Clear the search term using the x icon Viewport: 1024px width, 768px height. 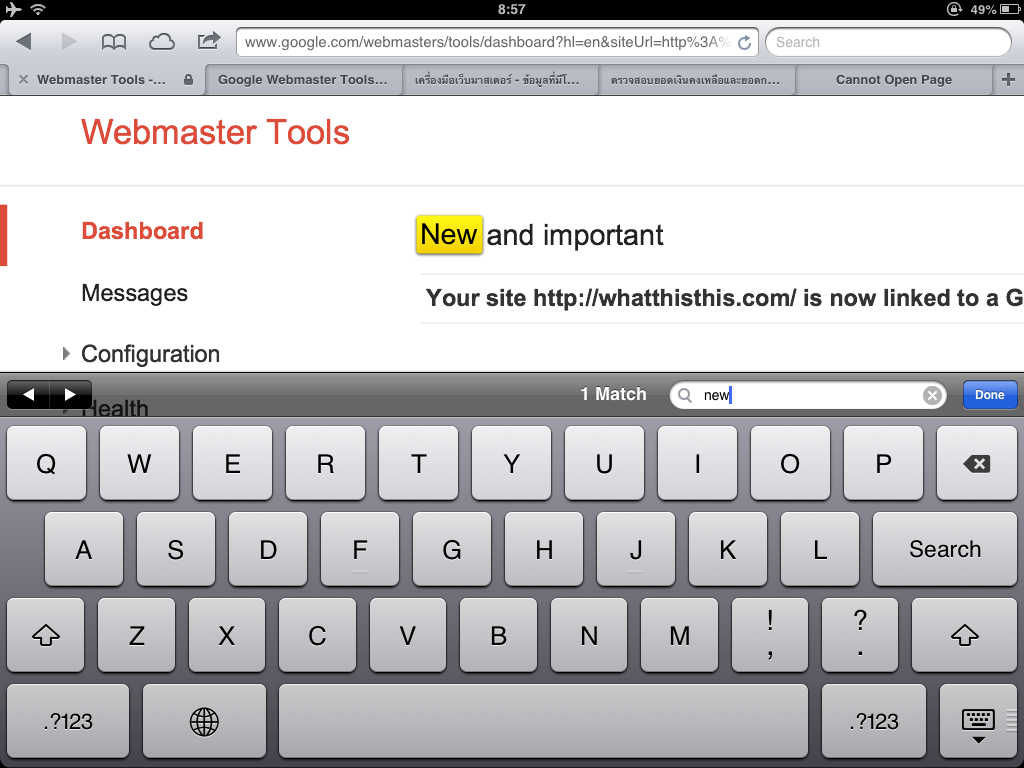tap(931, 394)
